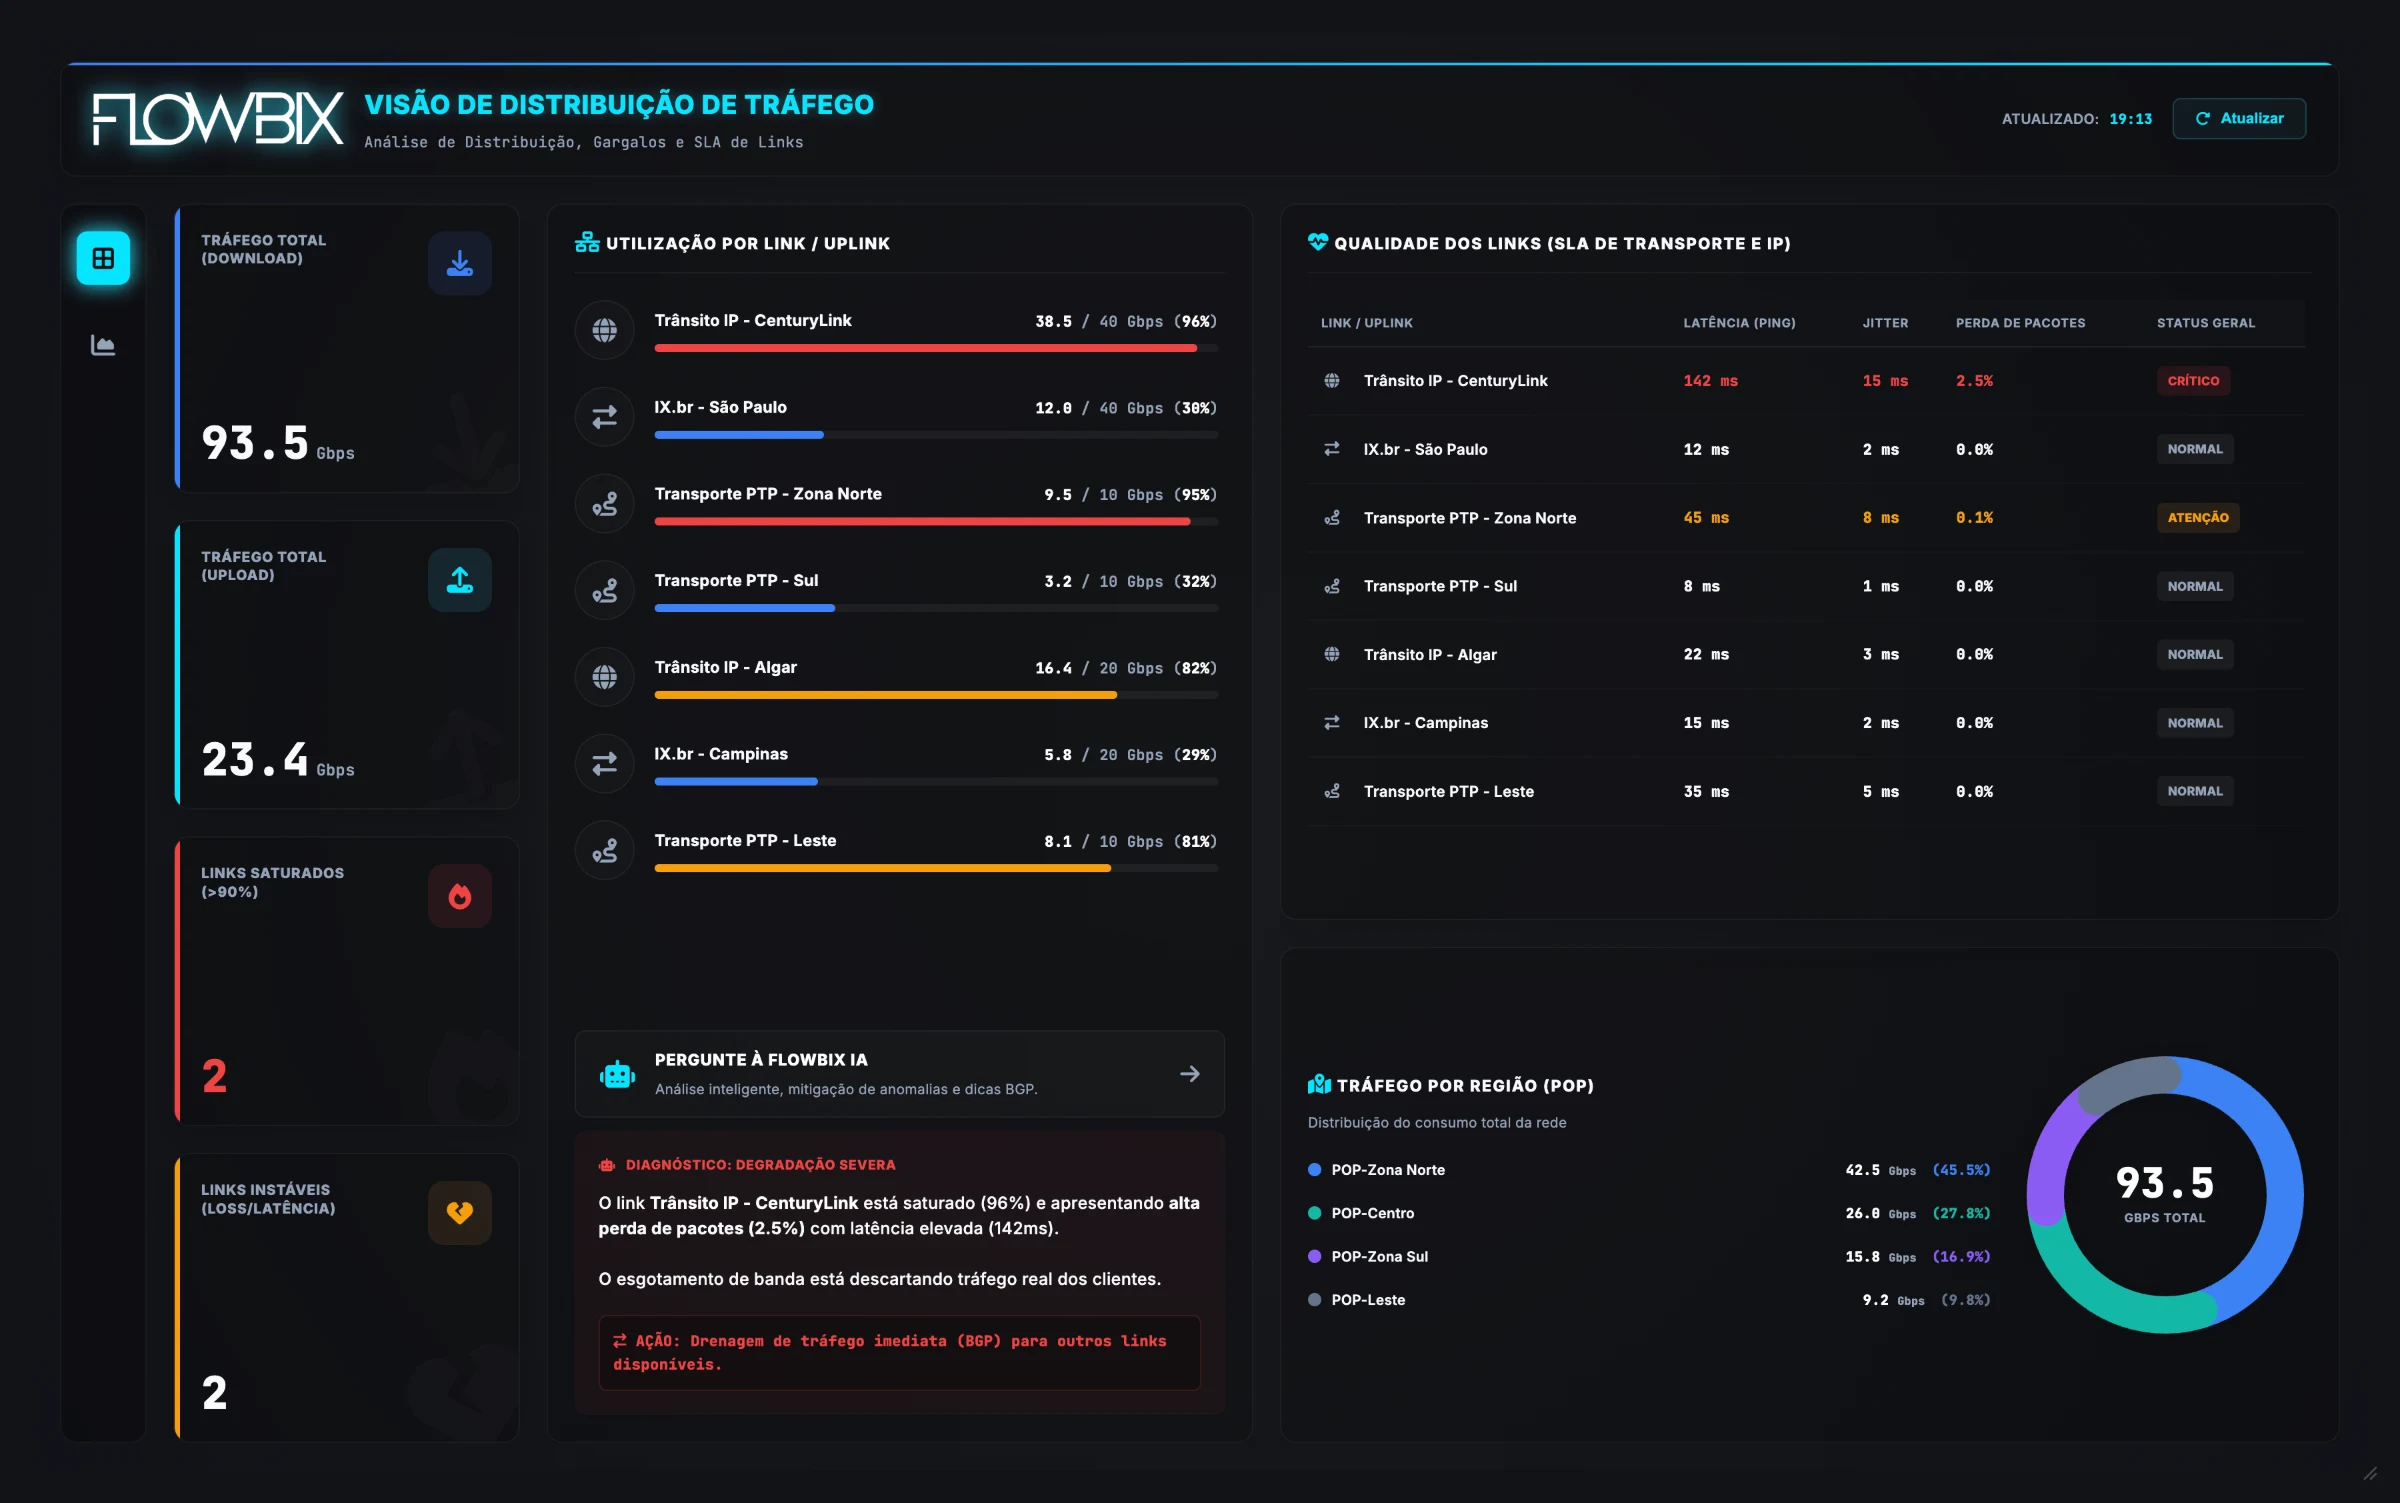Screen dimensions: 2400x1503
Task: Click the route icon beside Transporte PTP - Leste utilization
Action: (x=604, y=851)
